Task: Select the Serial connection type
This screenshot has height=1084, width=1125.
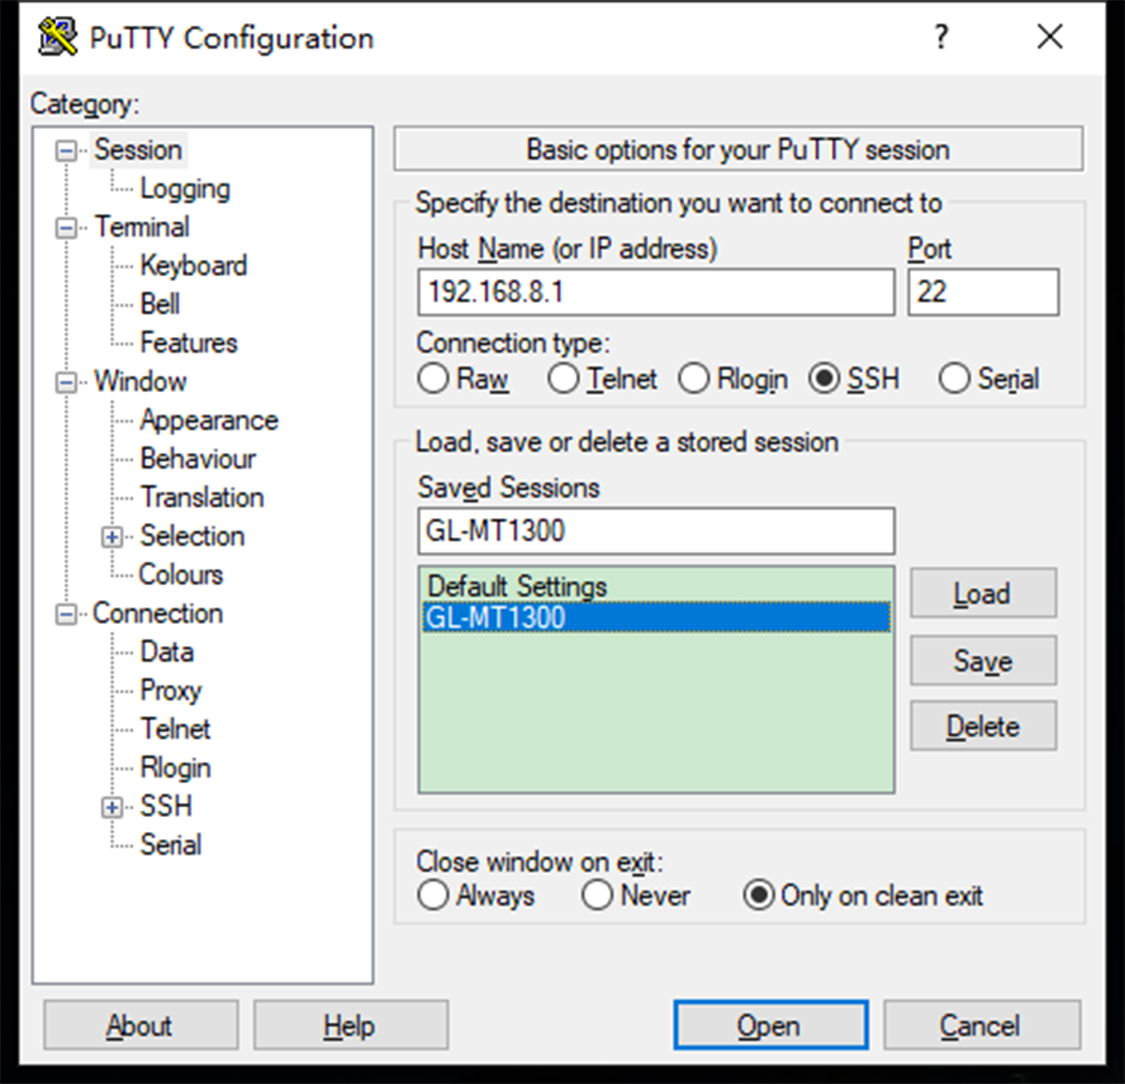Action: coord(955,379)
